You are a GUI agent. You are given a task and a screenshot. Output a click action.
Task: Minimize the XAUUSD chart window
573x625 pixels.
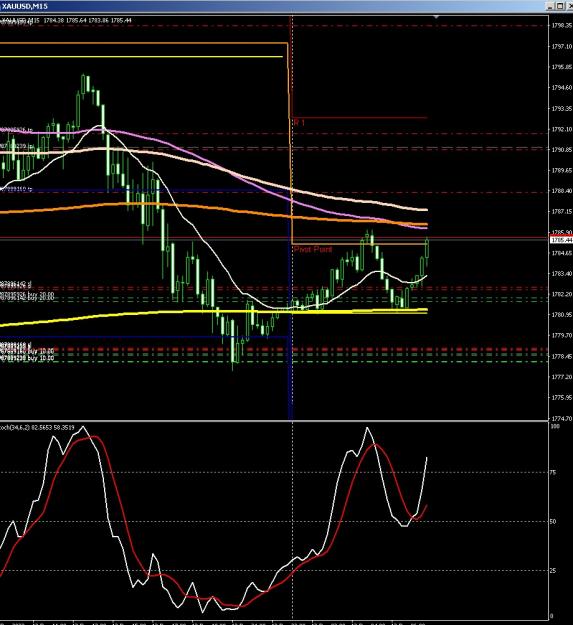[x=550, y=6]
